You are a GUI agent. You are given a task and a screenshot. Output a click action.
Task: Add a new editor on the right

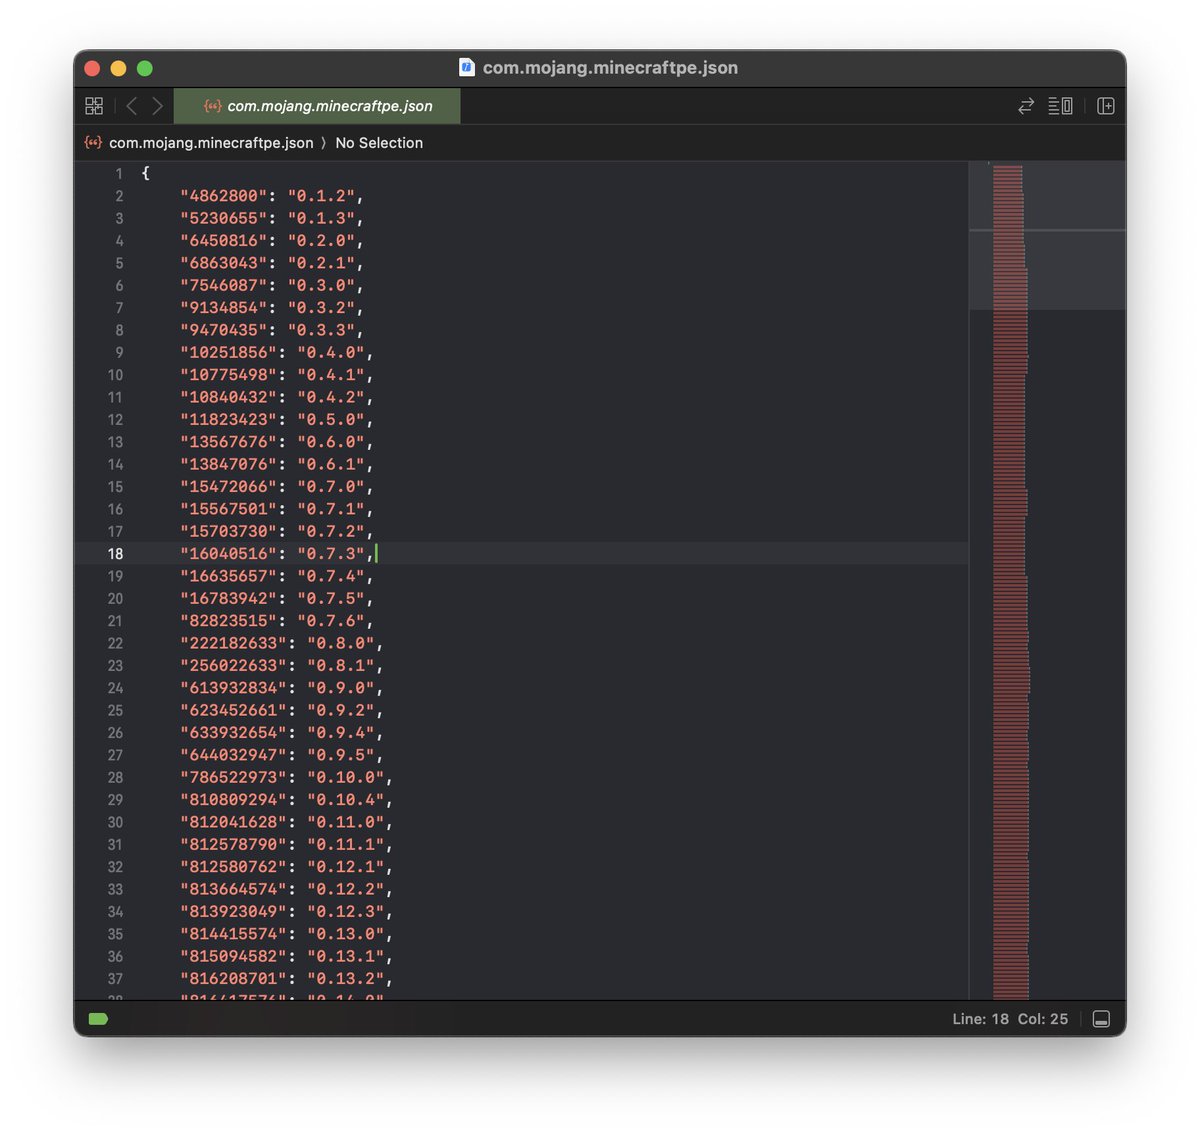pyautogui.click(x=1106, y=106)
